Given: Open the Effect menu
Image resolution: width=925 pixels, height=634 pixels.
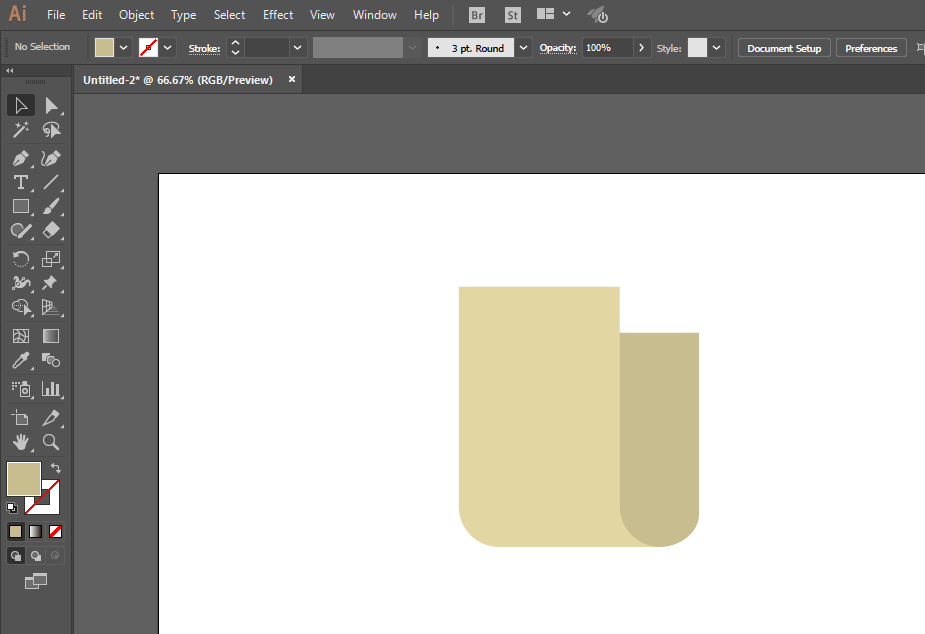Looking at the screenshot, I should click(x=278, y=15).
